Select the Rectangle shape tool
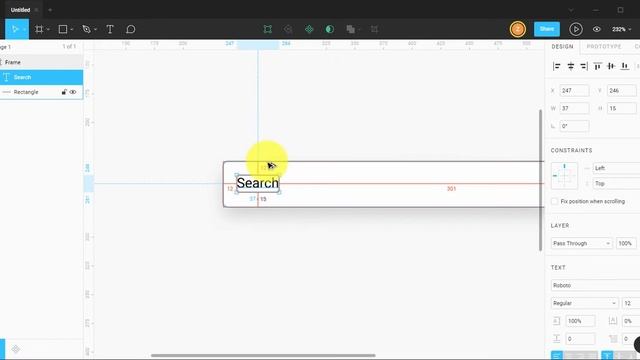 click(63, 29)
